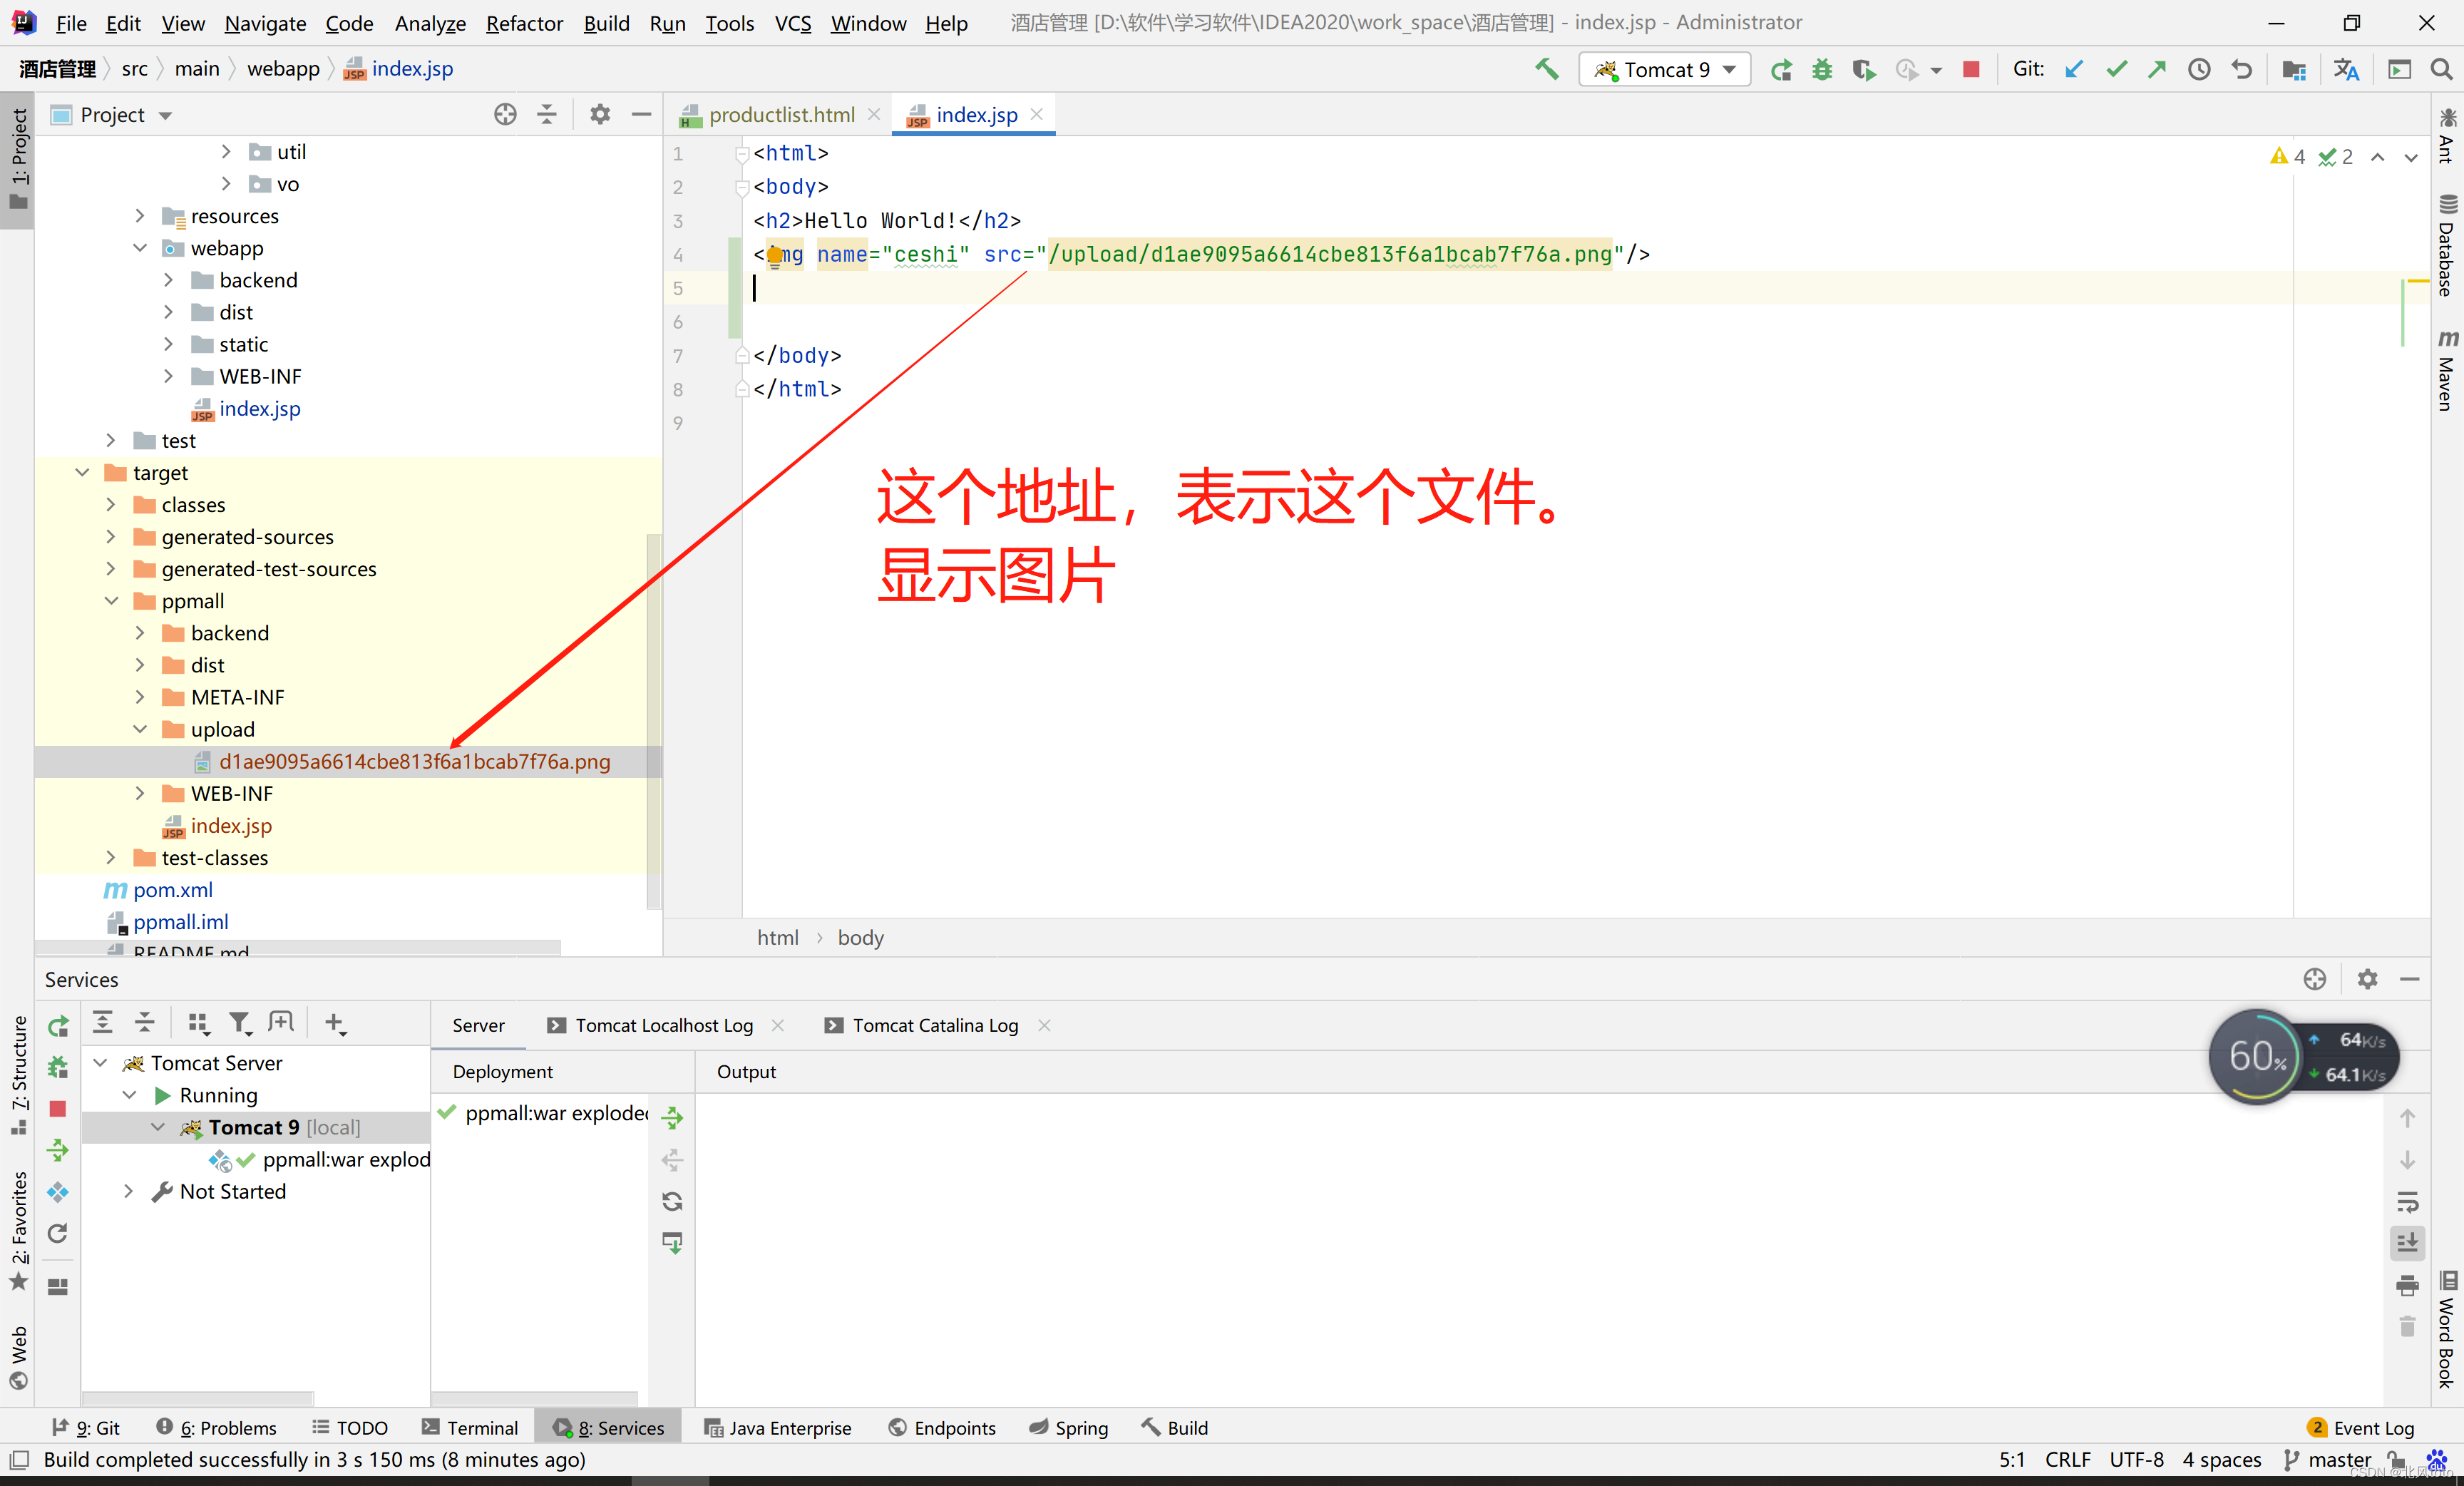This screenshot has height=1486, width=2464.
Task: Toggle the Database side tool window
Action: [2446, 245]
